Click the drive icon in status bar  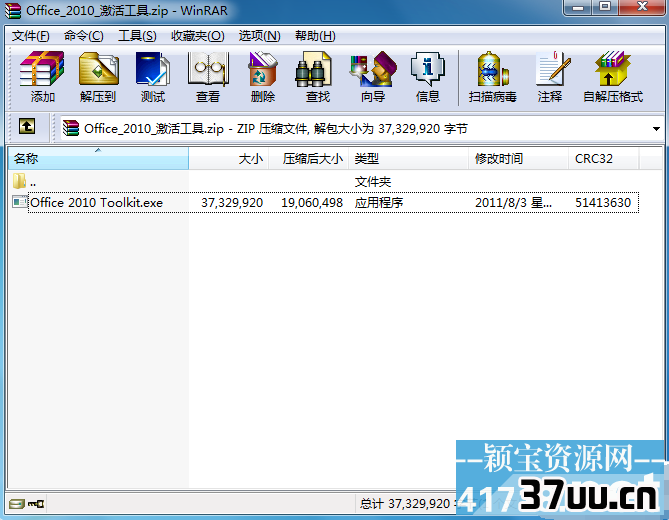(16, 504)
